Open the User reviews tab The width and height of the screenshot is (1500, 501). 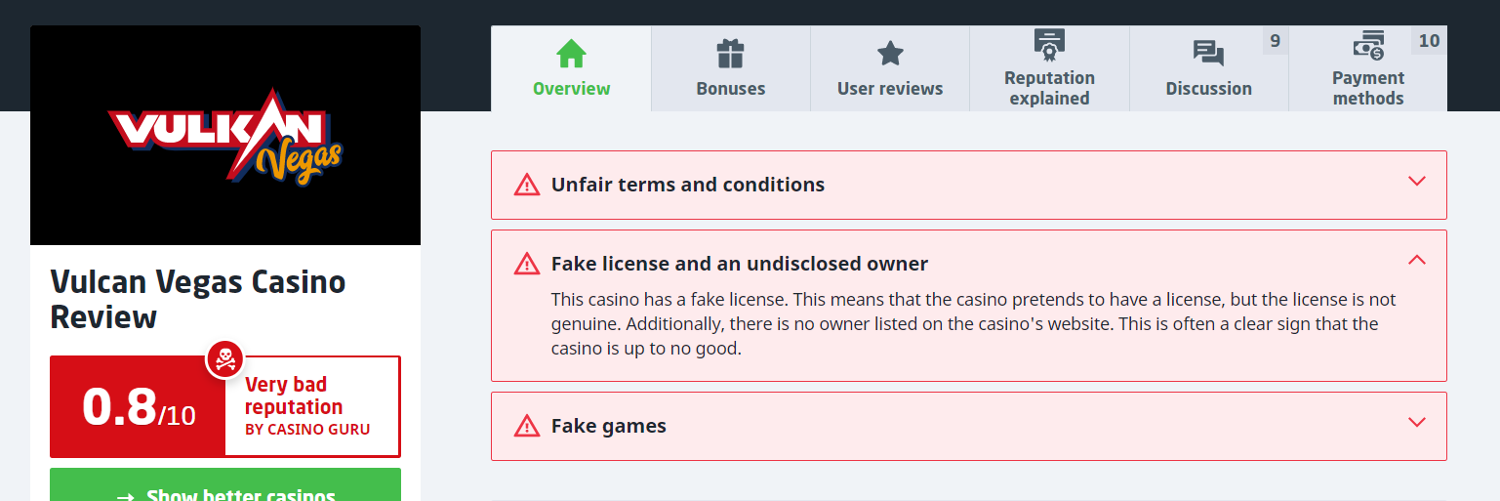pyautogui.click(x=890, y=88)
